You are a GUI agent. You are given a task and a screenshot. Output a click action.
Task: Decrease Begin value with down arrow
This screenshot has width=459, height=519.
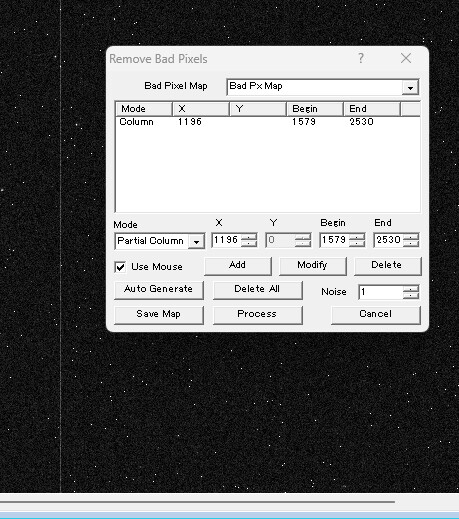click(357, 243)
